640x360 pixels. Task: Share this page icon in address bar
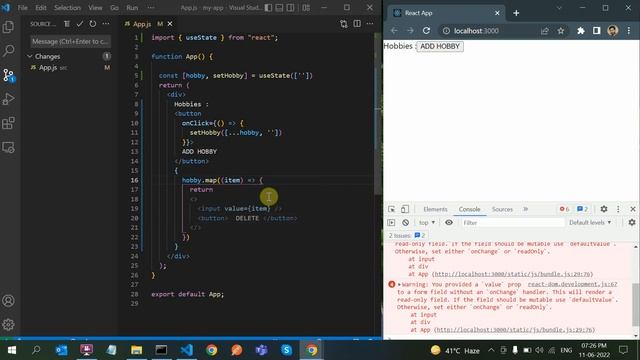544,31
